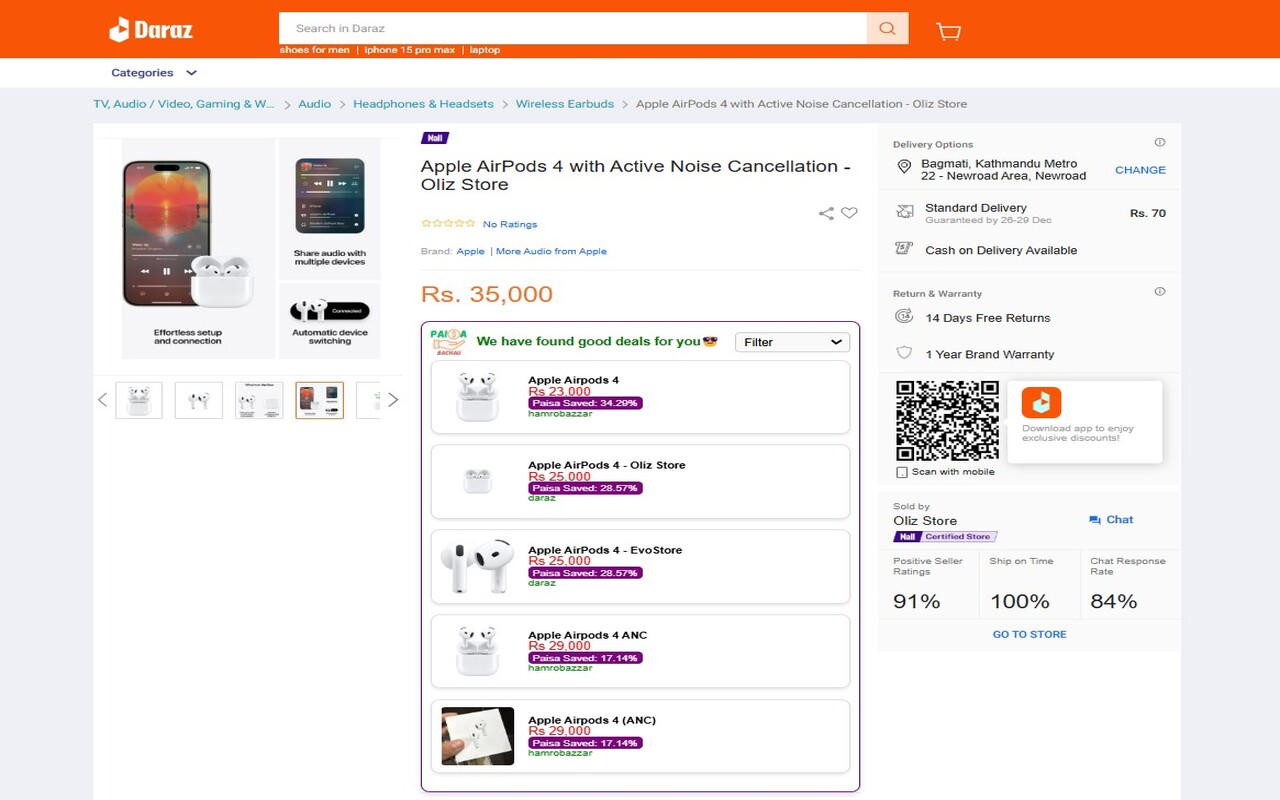Screen dimensions: 1280x800
Task: Focus the Search in Daraz field
Action: coord(573,28)
